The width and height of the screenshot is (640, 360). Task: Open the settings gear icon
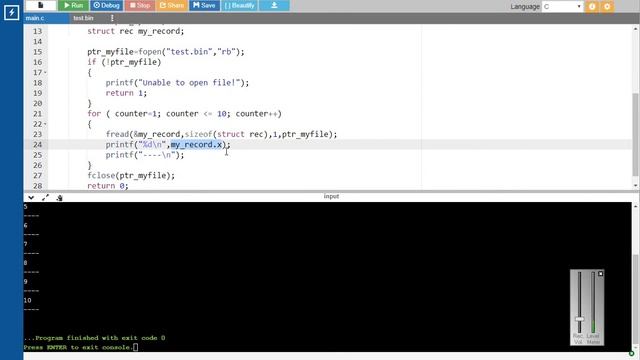pyautogui.click(x=607, y=7)
